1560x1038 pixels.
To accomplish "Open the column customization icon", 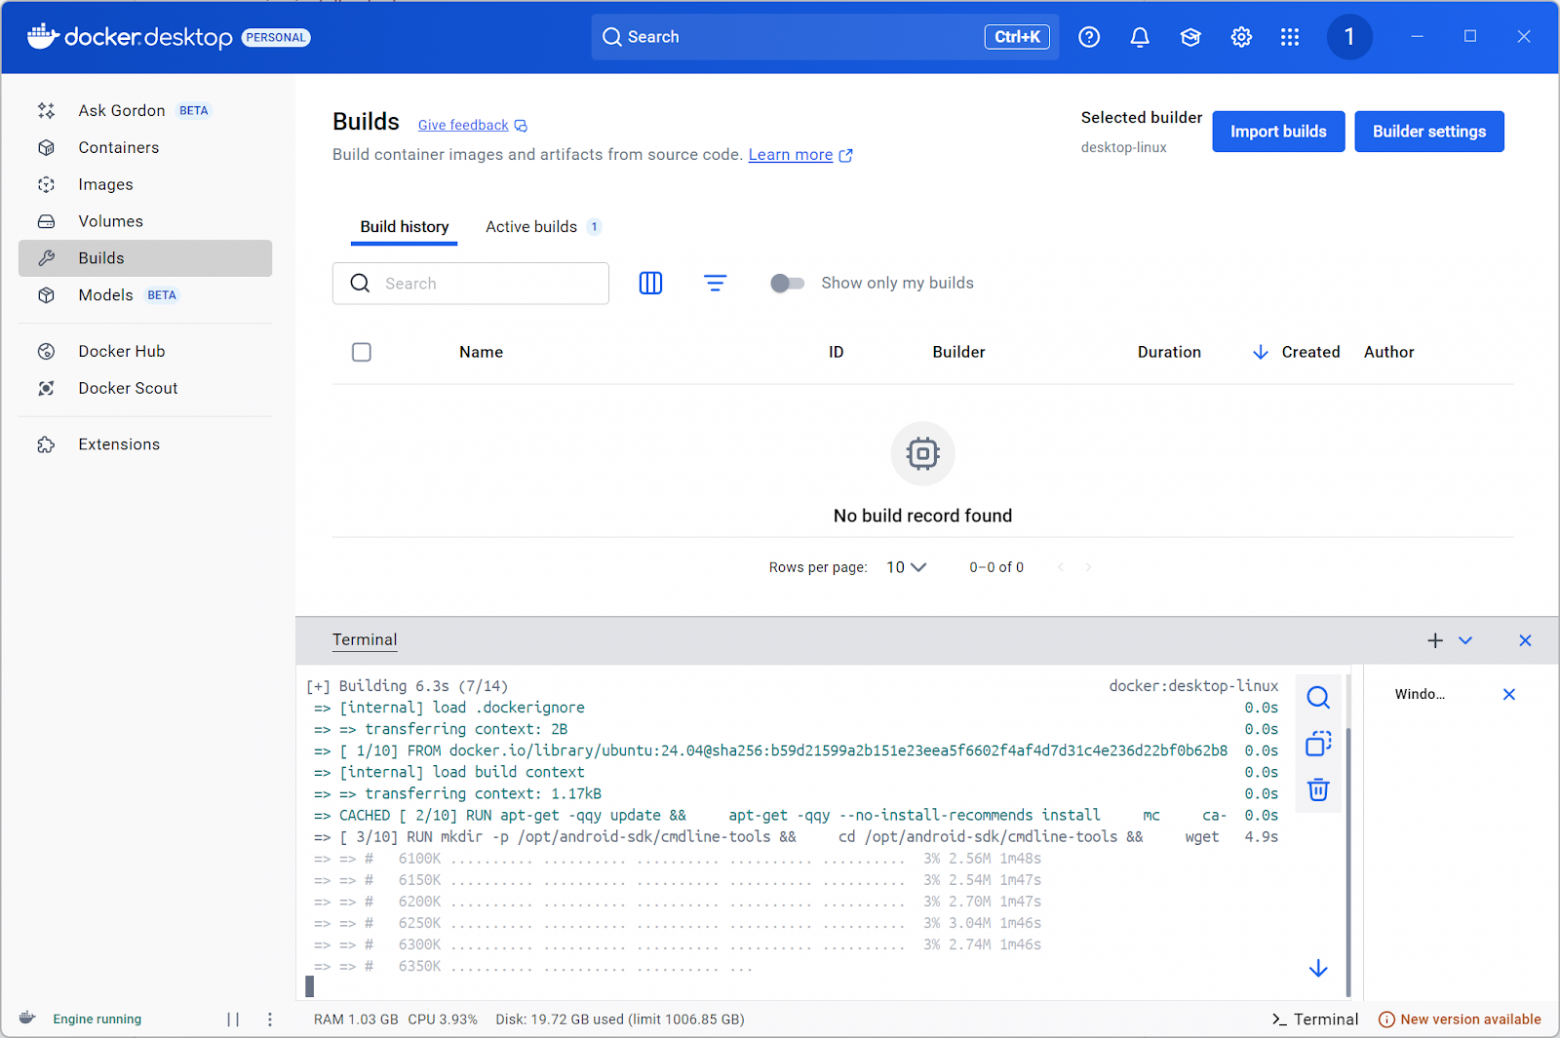I will point(650,283).
